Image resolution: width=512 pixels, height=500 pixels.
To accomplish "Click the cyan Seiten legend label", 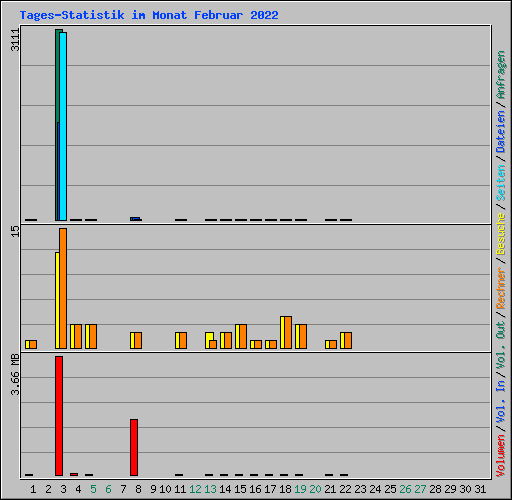I will (x=501, y=182).
